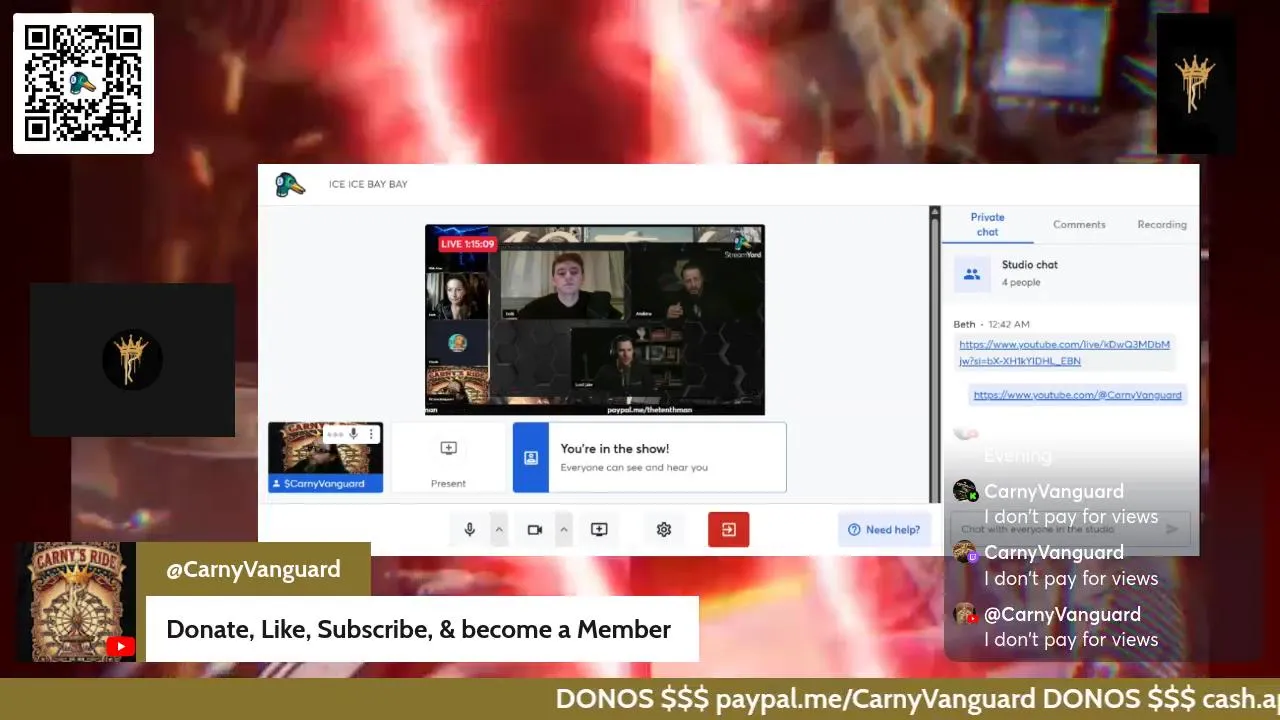The height and width of the screenshot is (720, 1280).
Task: Click the $CarnyVanguard participant thumbnail
Action: pyautogui.click(x=325, y=457)
